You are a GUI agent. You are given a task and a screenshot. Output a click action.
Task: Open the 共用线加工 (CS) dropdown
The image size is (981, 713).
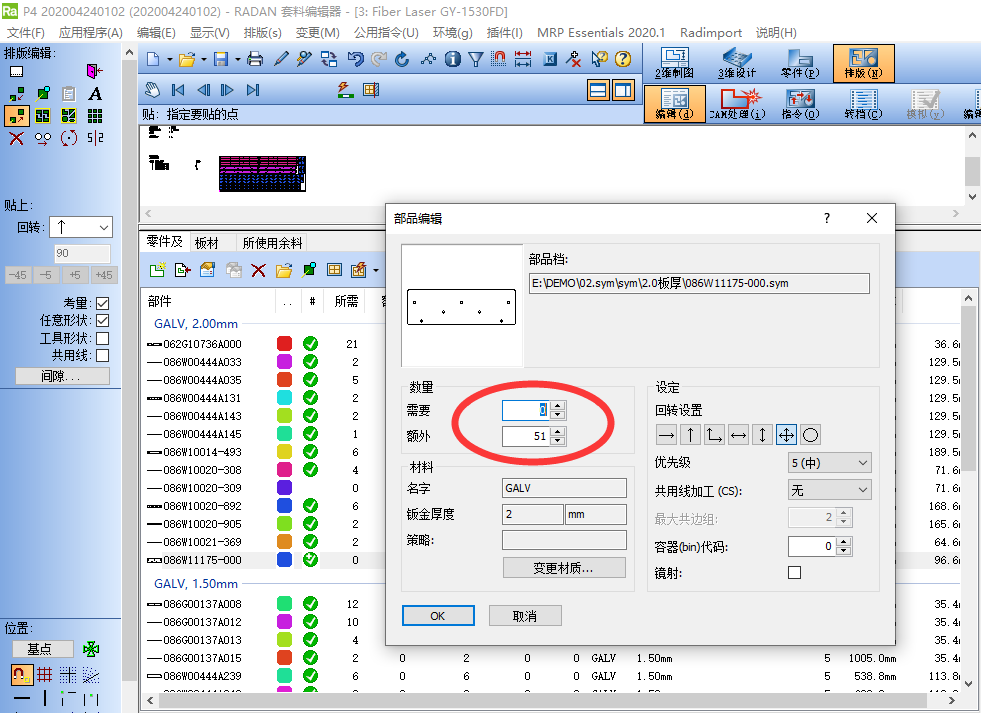[829, 490]
